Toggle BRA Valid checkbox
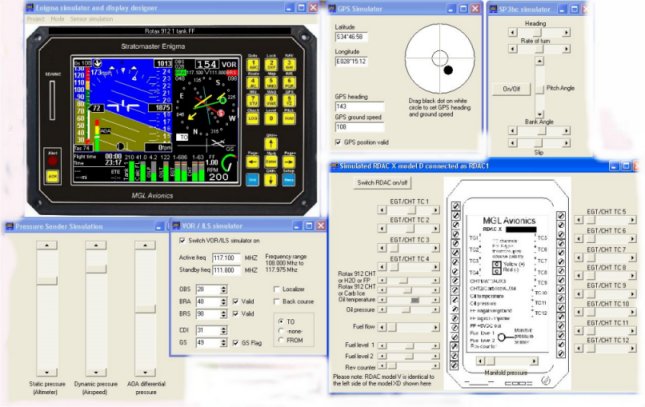The width and height of the screenshot is (645, 407). [235, 301]
